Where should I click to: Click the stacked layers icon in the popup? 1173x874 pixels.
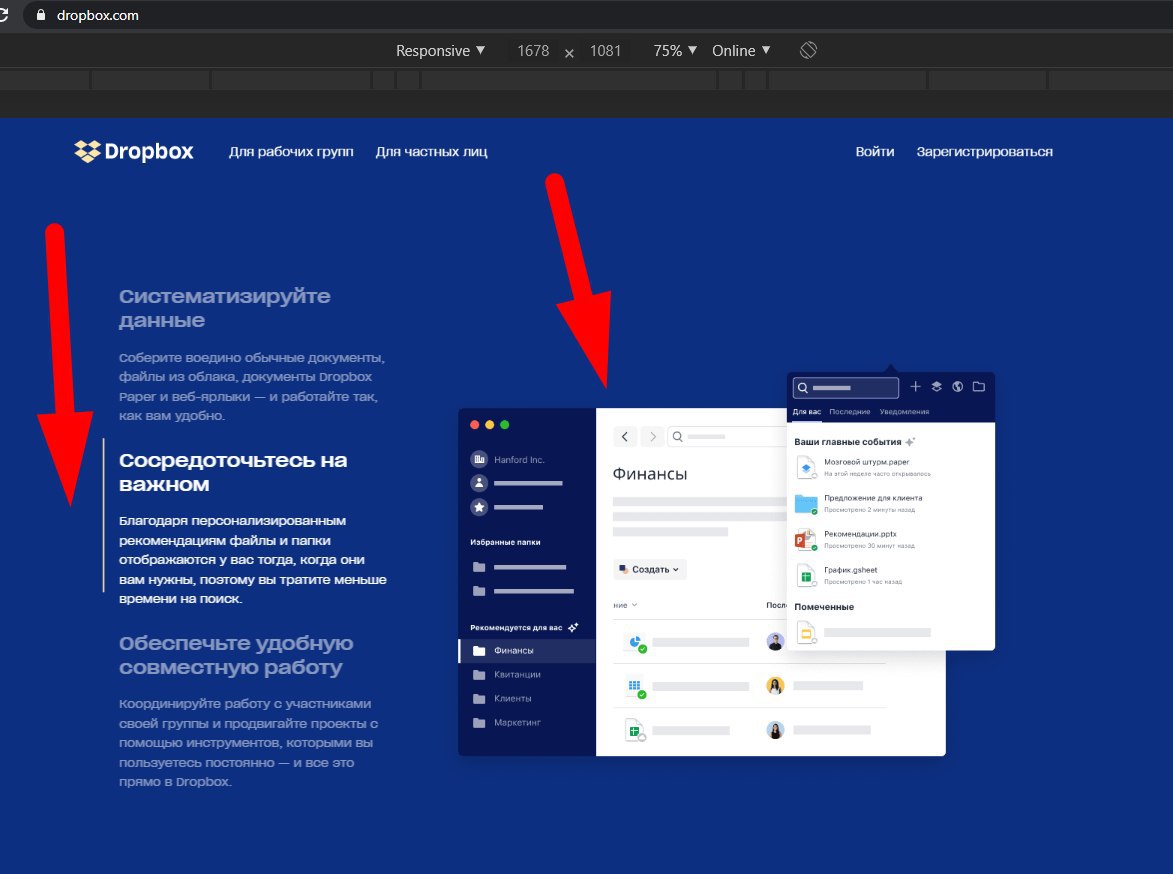coord(936,386)
